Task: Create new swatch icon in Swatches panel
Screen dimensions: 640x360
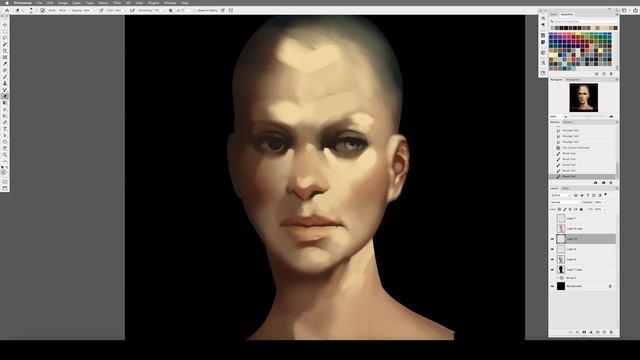Action: tap(604, 74)
